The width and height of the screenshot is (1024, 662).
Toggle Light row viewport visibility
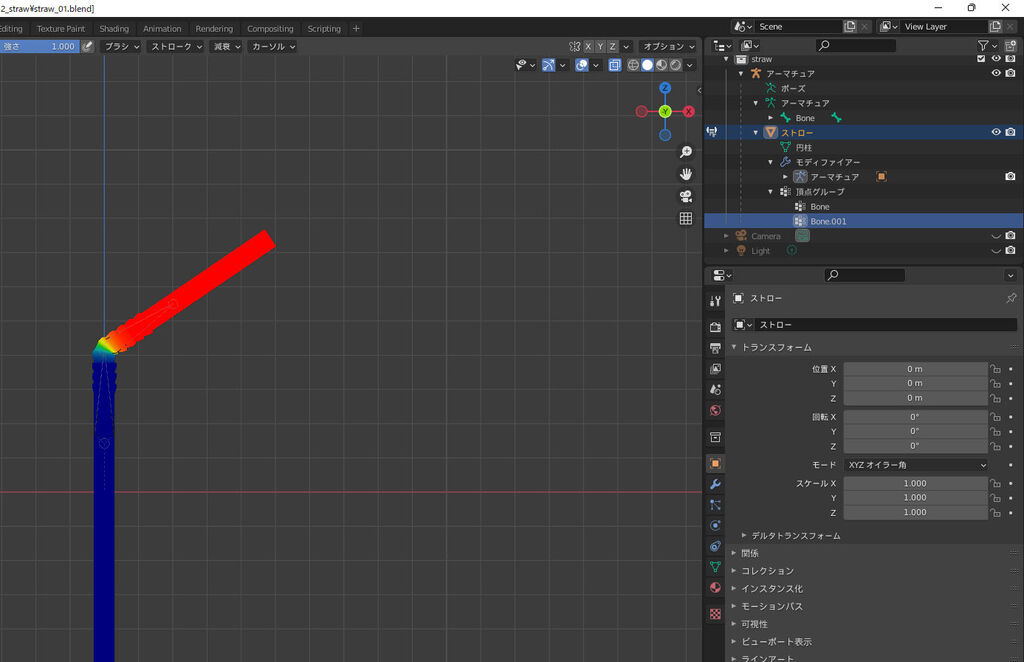(996, 251)
